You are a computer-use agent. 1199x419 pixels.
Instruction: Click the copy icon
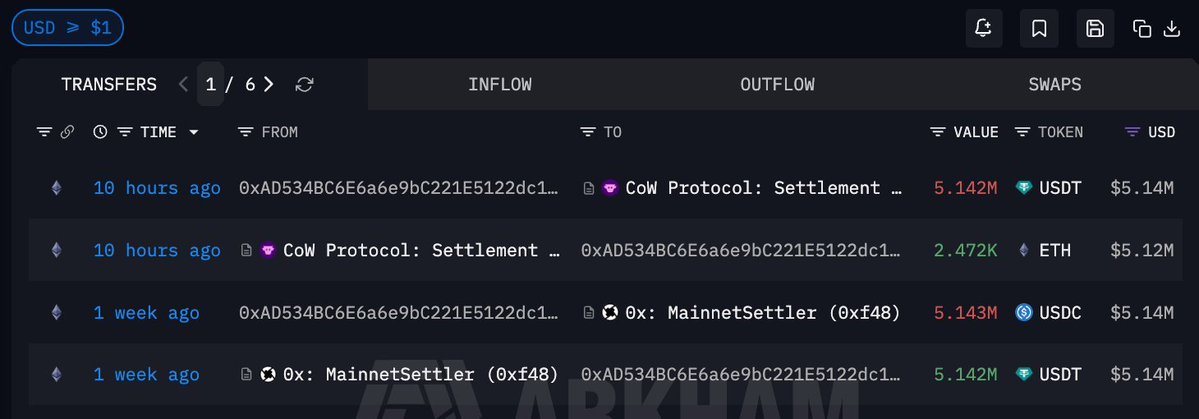point(1142,29)
